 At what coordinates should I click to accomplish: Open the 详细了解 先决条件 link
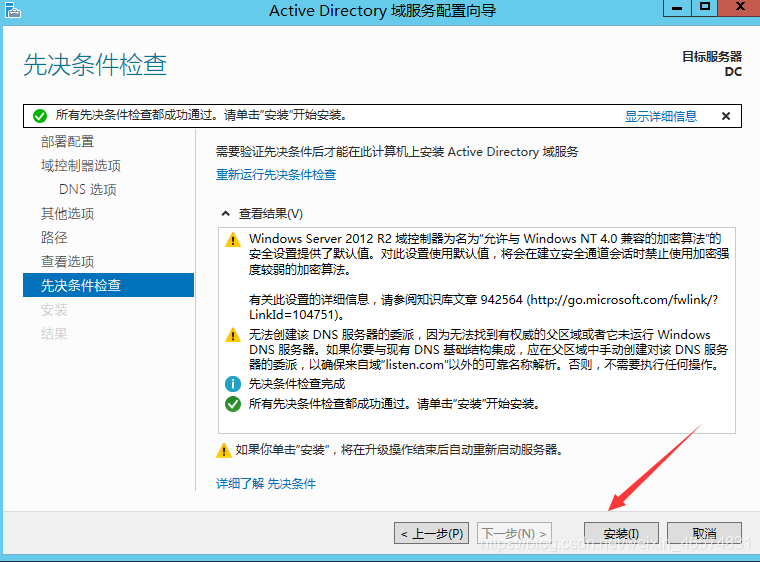266,483
